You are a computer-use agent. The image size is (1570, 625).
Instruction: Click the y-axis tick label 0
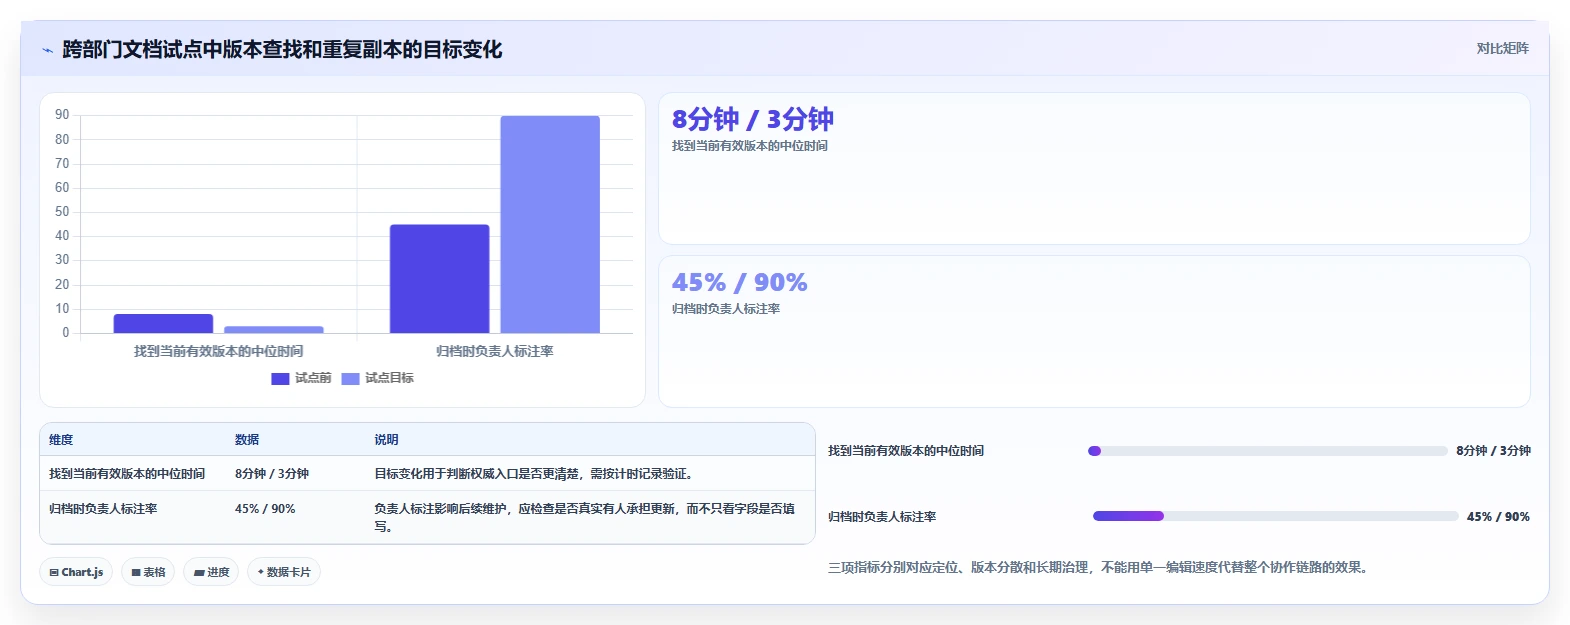coord(66,333)
